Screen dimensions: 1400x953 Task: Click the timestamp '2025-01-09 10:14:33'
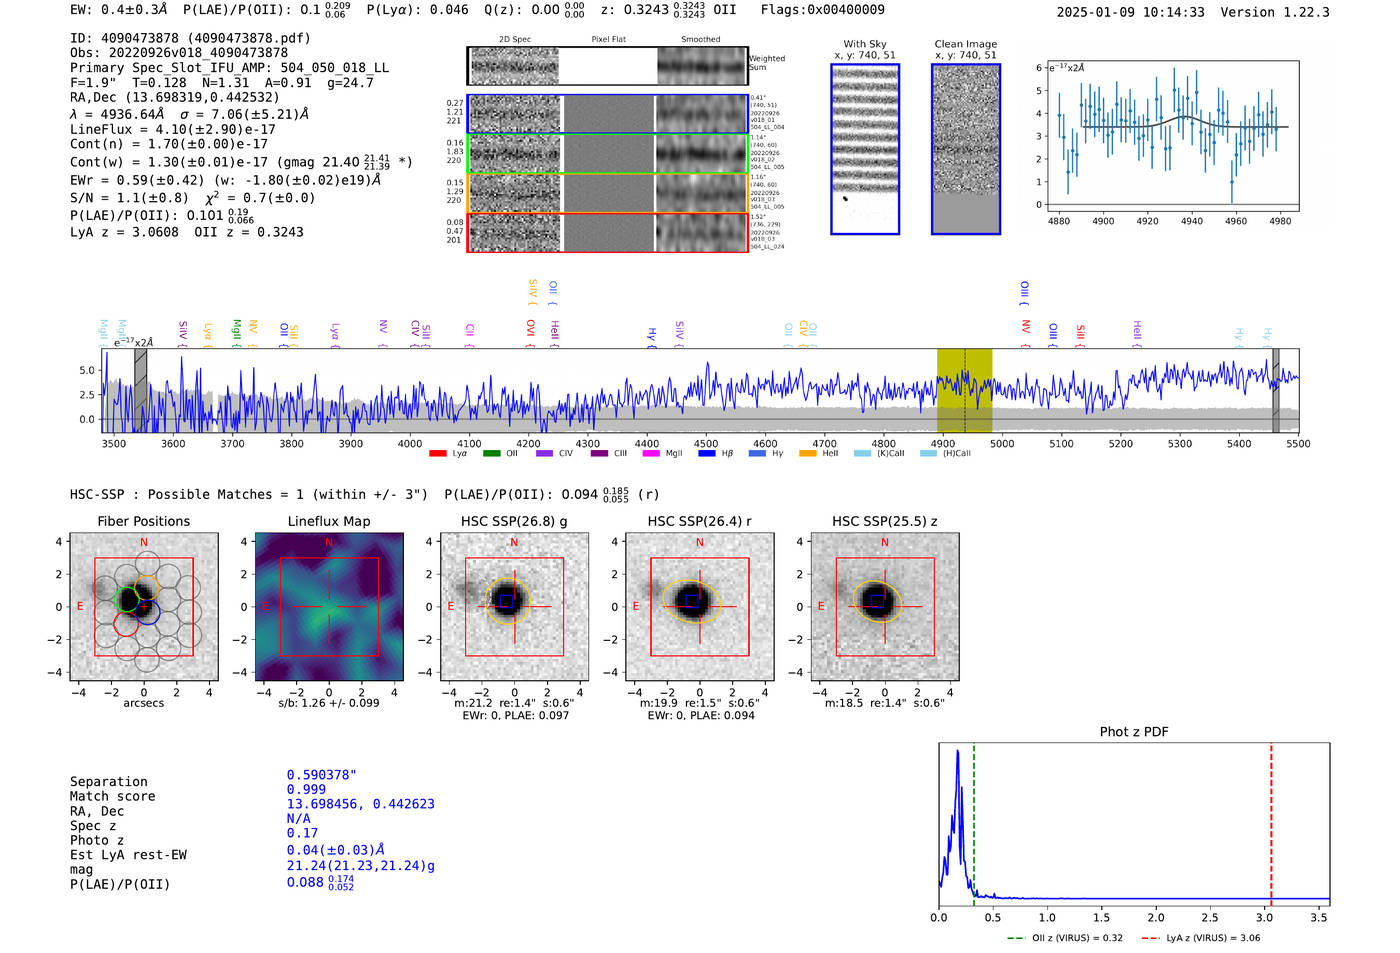tap(1130, 12)
